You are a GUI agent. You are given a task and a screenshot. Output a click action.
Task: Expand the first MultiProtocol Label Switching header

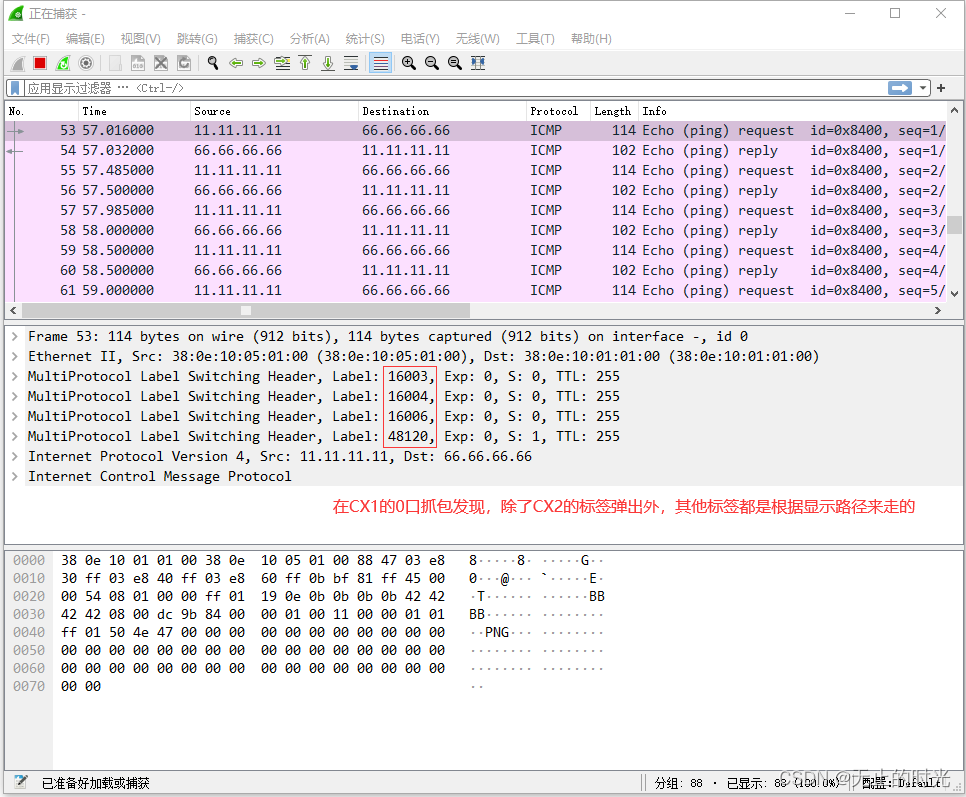(14, 376)
